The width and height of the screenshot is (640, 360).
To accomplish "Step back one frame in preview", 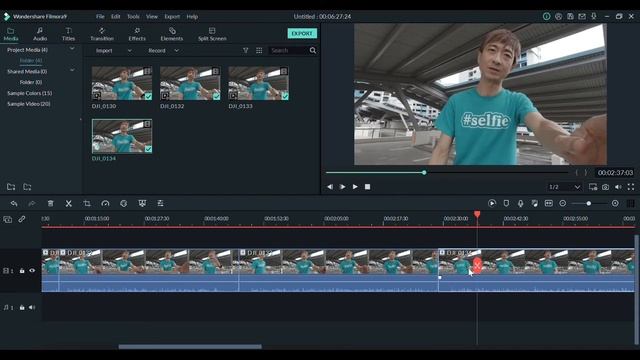I will [330, 187].
